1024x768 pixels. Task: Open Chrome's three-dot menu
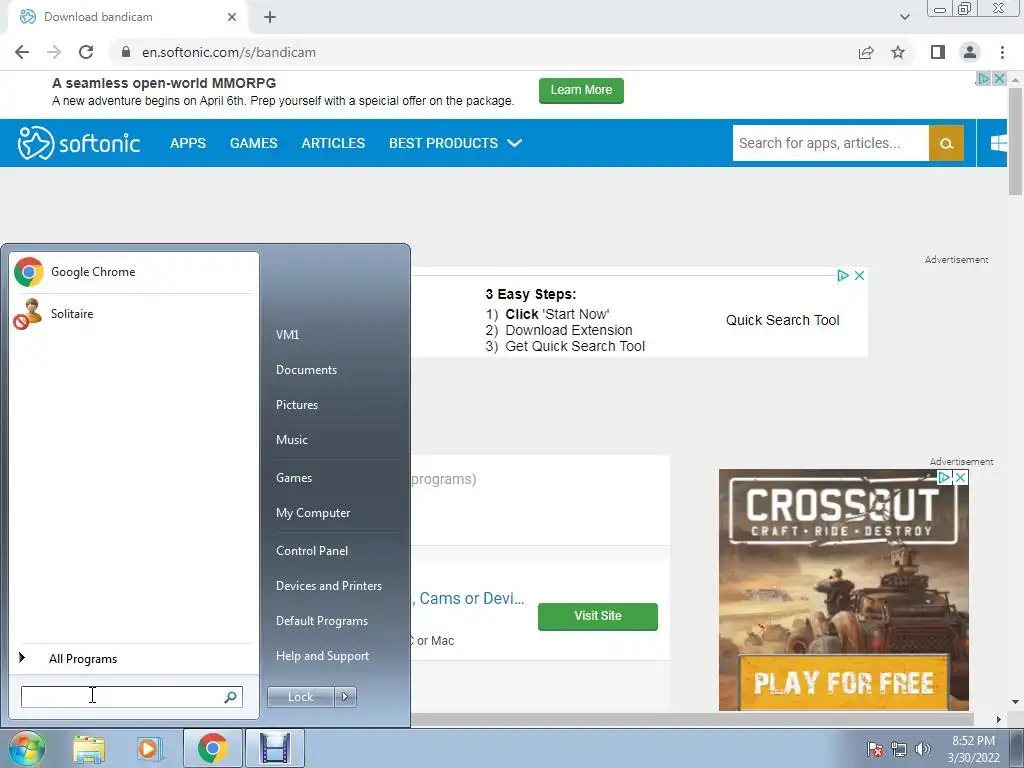pos(1002,52)
